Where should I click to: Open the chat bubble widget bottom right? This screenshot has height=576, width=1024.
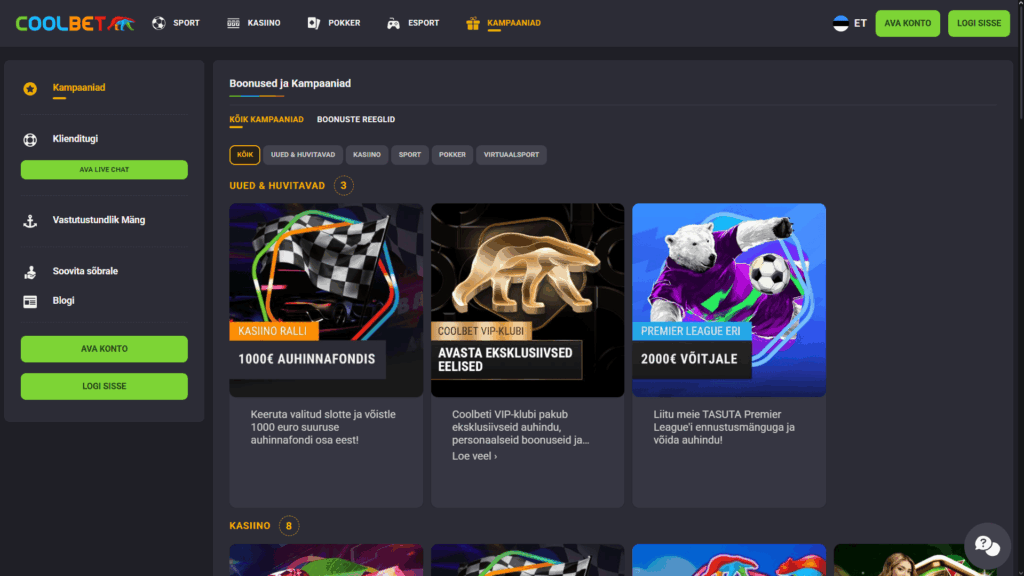pyautogui.click(x=987, y=546)
